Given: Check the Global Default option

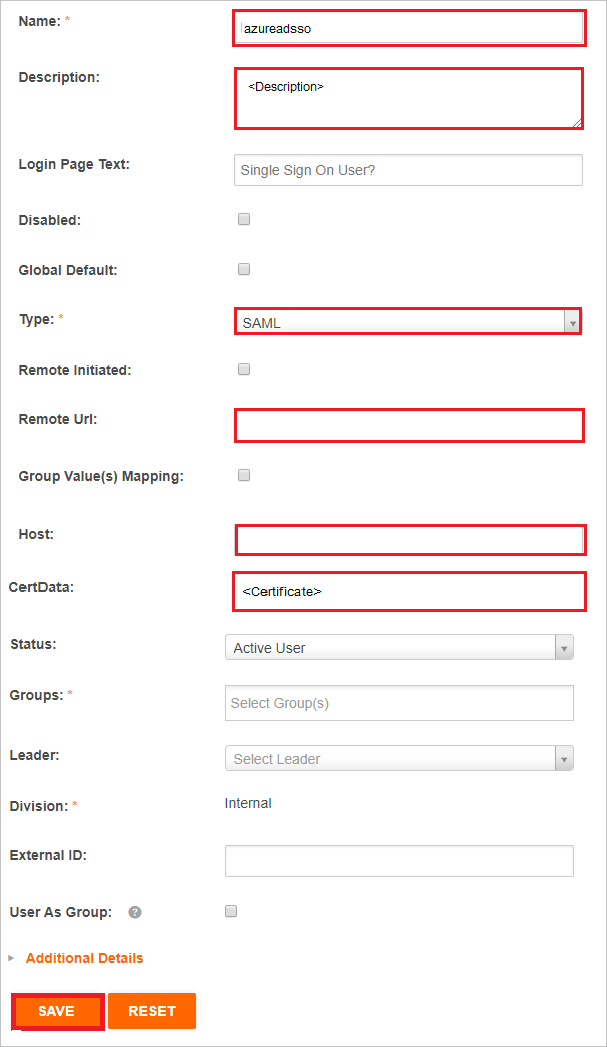Looking at the screenshot, I should tap(243, 268).
